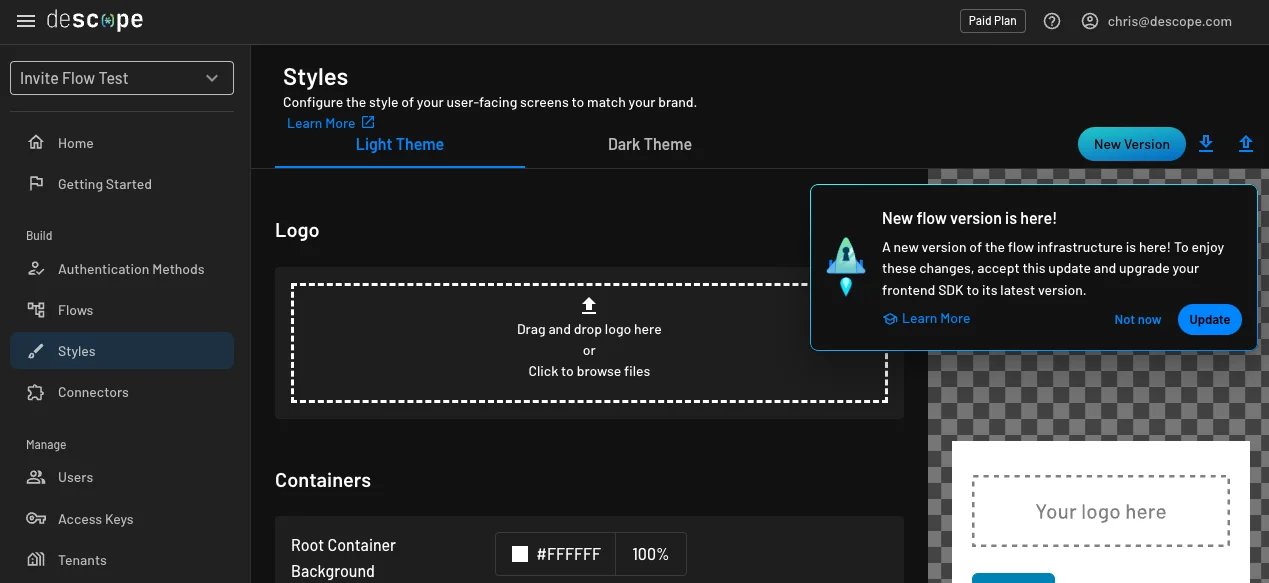1269x583 pixels.
Task: Click the Descope logo
Action: (x=95, y=20)
